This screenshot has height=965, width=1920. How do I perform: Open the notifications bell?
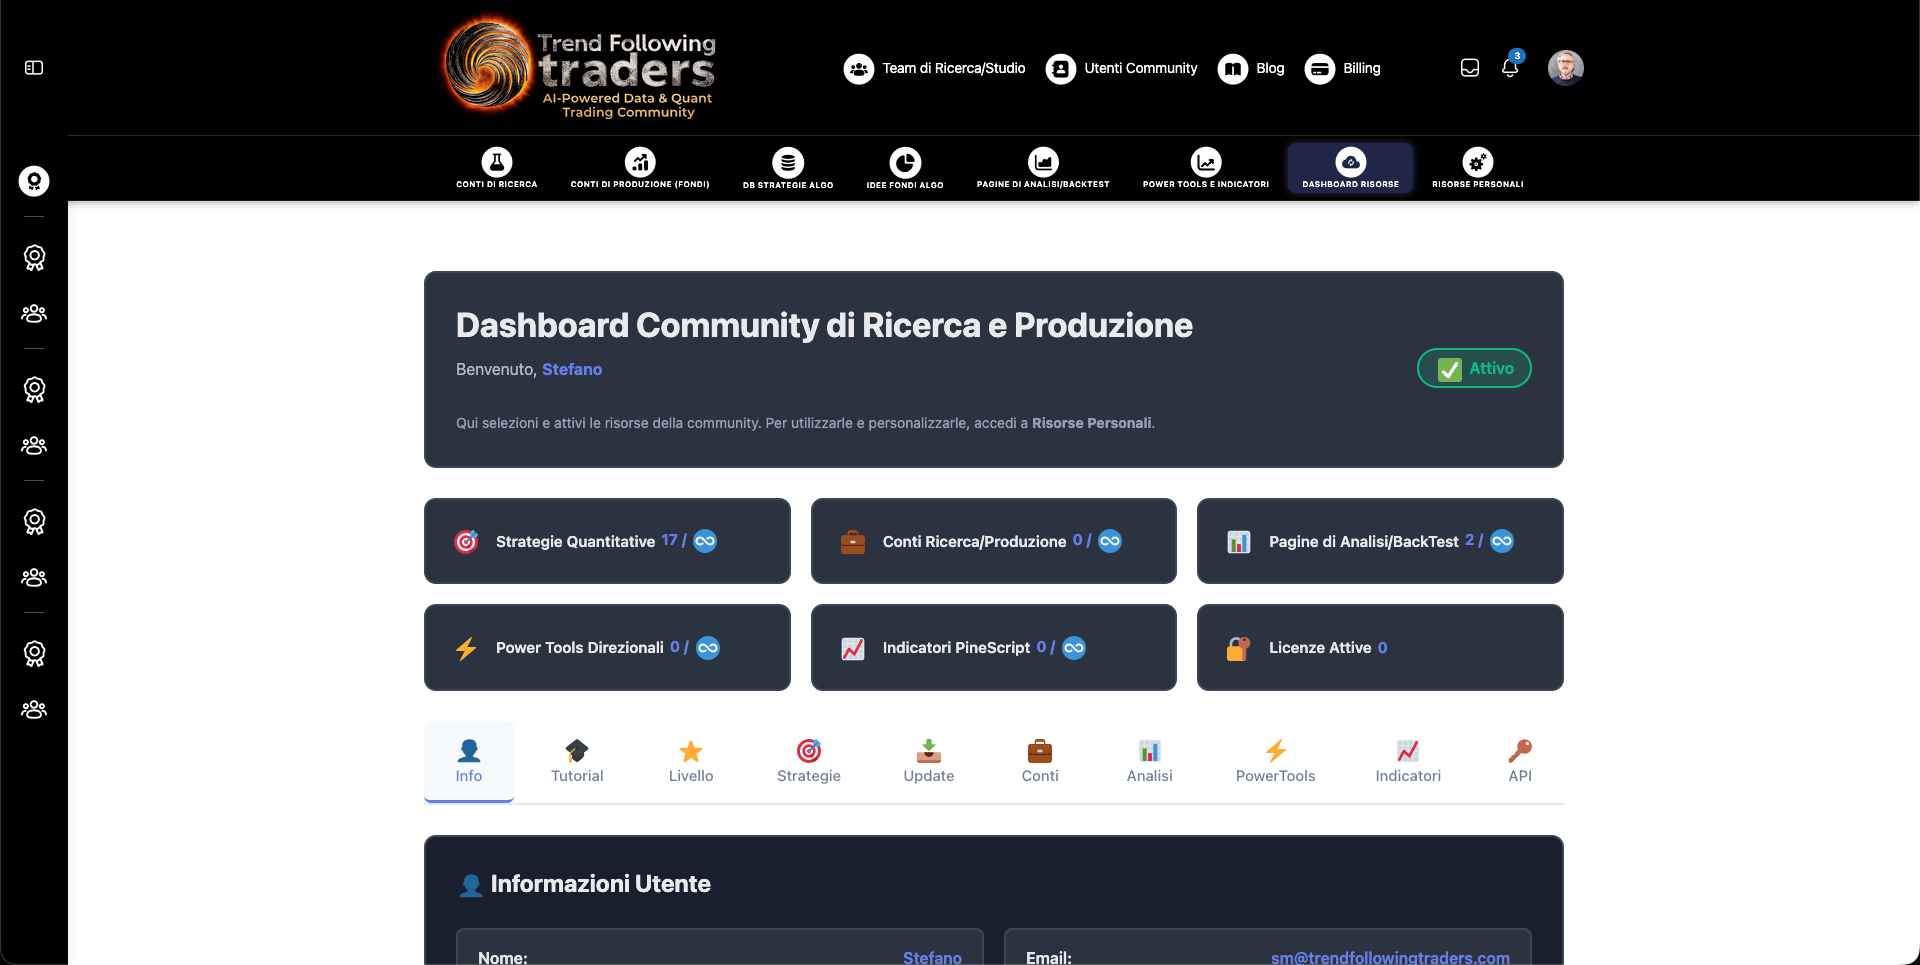[1510, 68]
